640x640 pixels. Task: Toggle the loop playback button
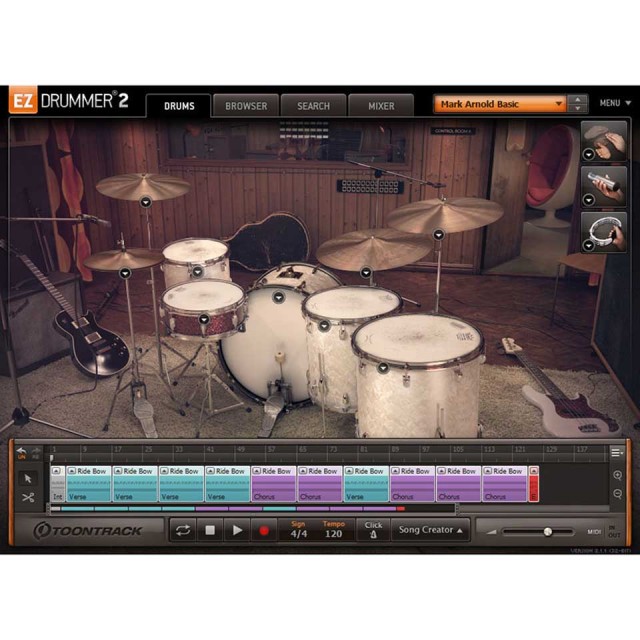click(183, 531)
